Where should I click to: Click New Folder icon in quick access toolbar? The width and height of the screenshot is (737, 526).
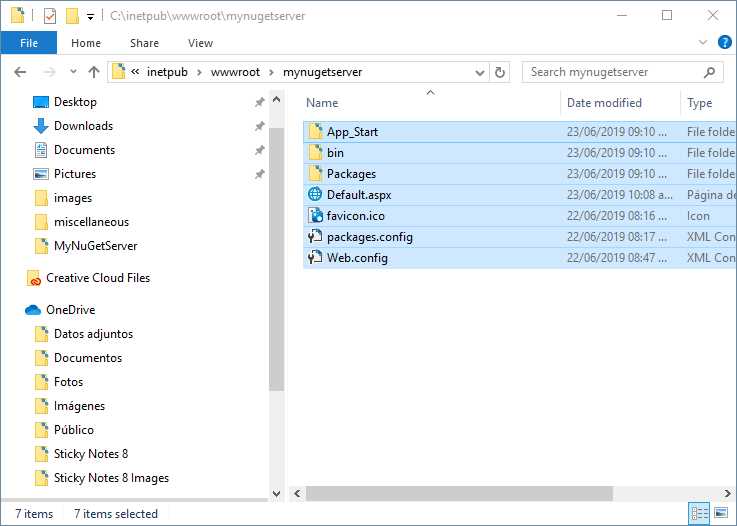point(72,16)
